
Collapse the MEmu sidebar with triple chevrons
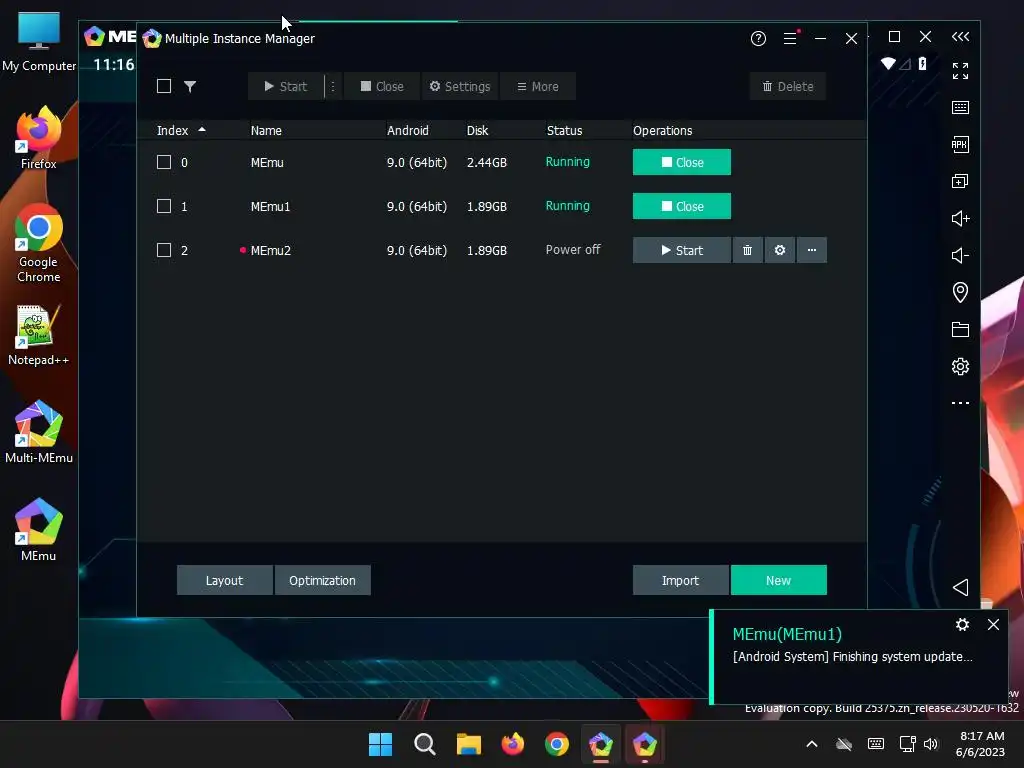[x=960, y=37]
